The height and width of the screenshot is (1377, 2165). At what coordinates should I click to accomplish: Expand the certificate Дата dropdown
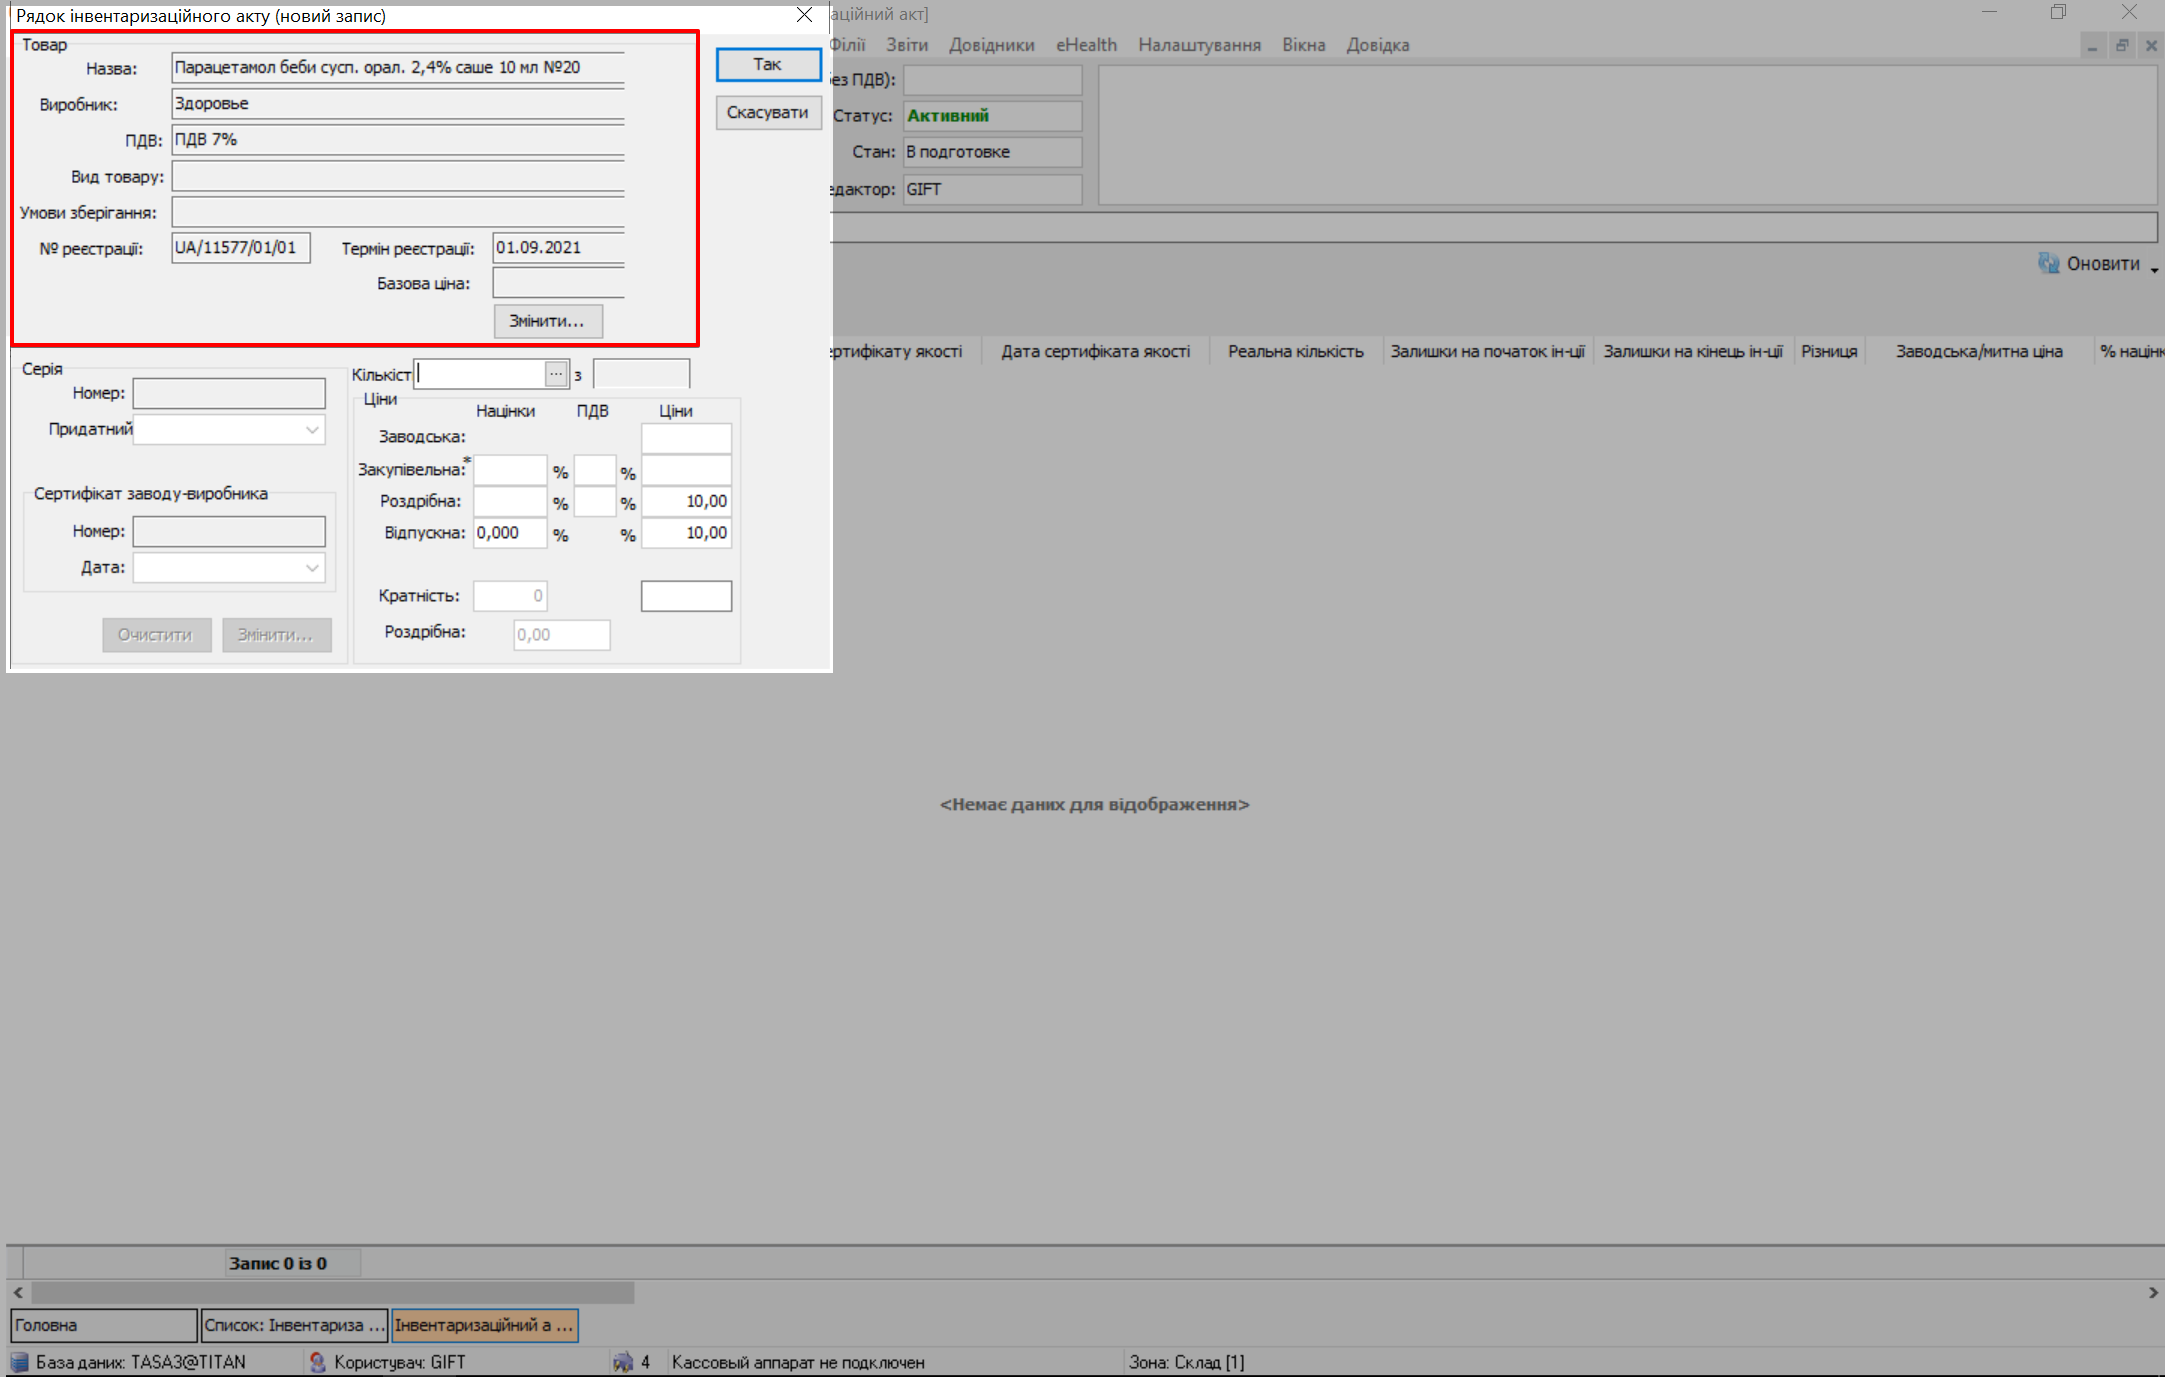(312, 568)
